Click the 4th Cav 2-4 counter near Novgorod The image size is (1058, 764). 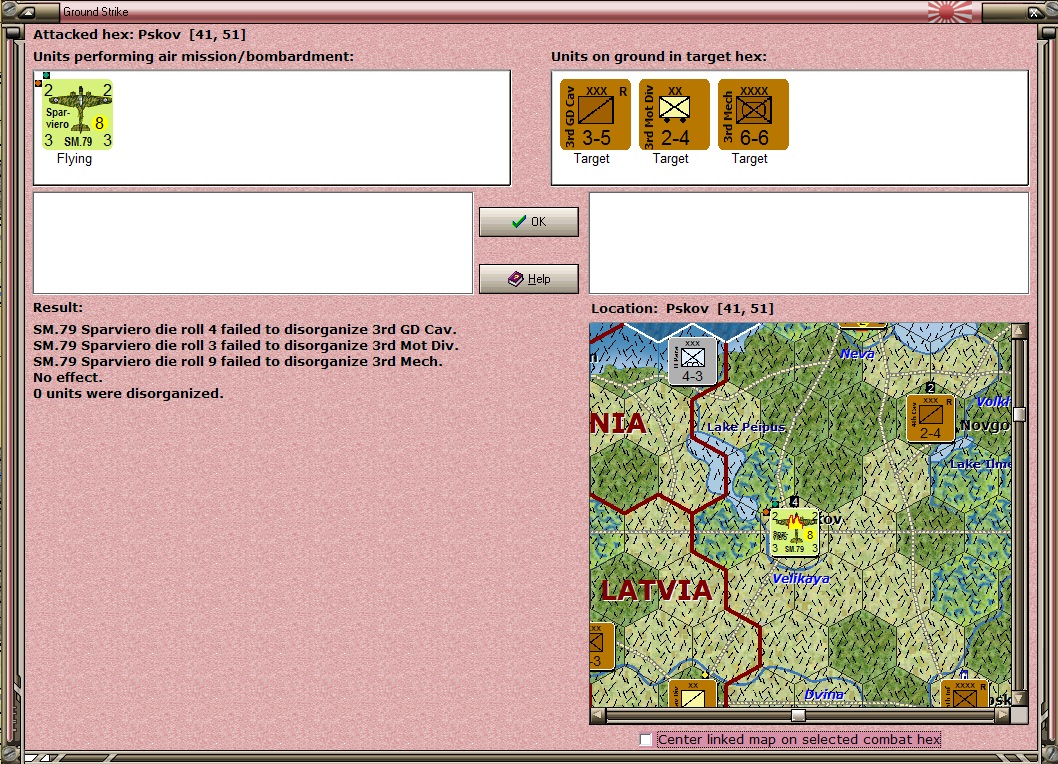[x=930, y=418]
